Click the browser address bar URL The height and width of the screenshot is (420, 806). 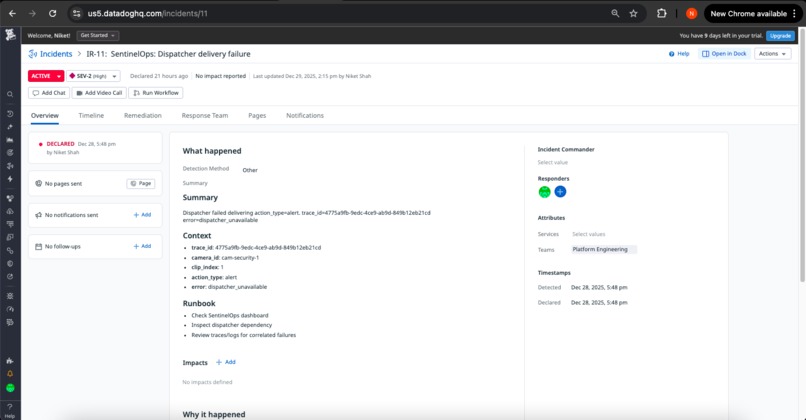(x=148, y=13)
